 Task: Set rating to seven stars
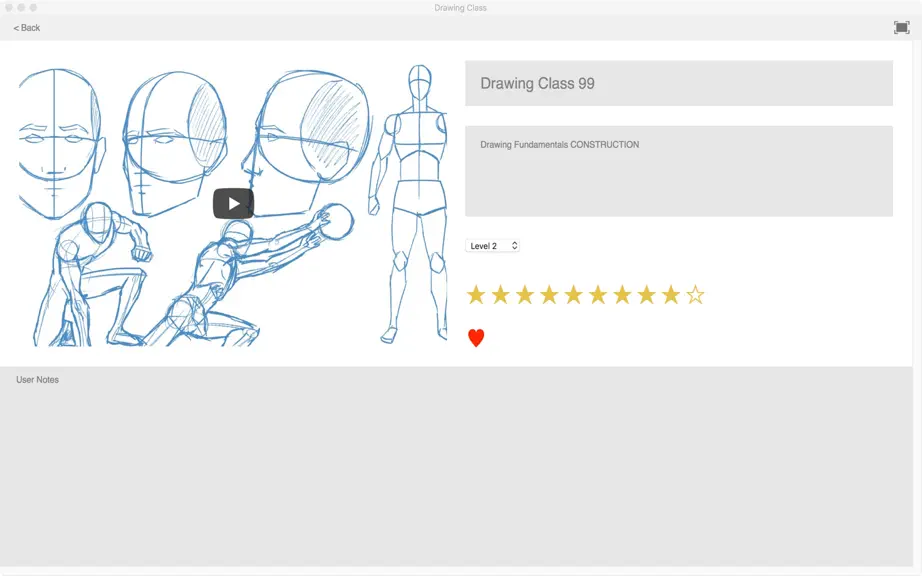pyautogui.click(x=622, y=294)
